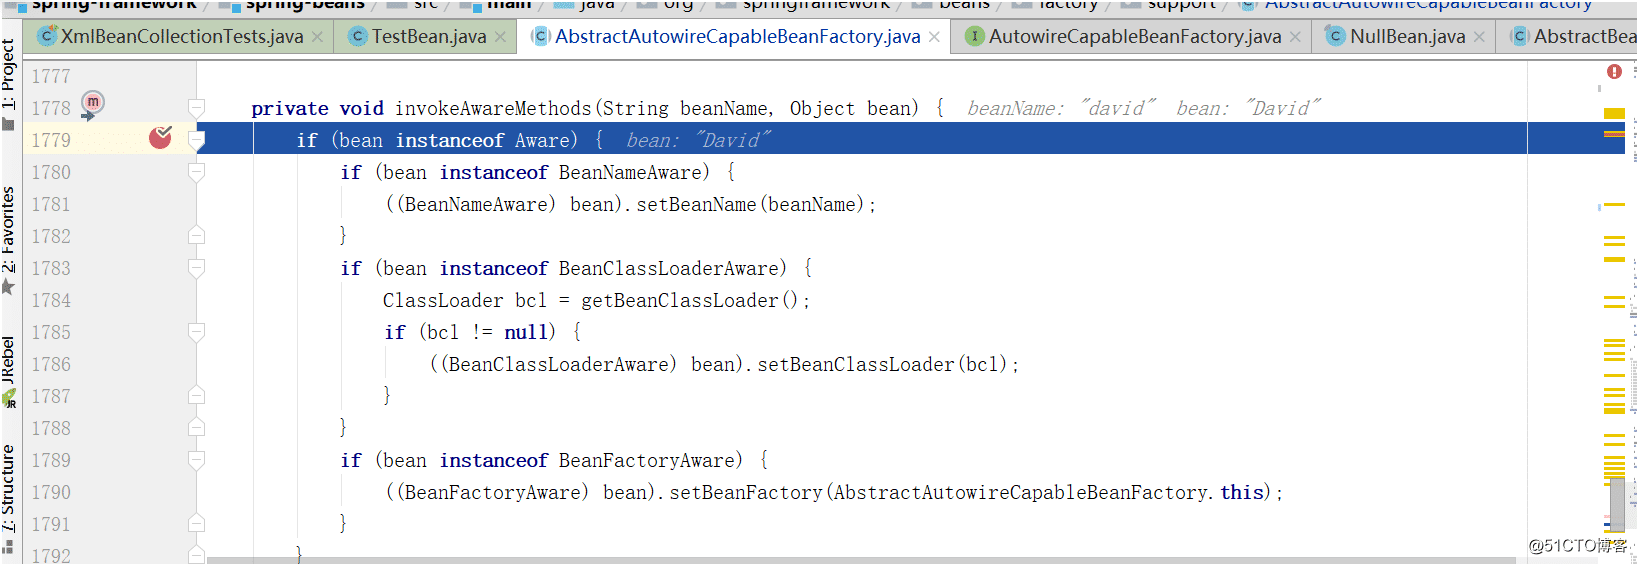Open the 2: Favorites tool window
This screenshot has height=564, width=1637.
point(9,240)
